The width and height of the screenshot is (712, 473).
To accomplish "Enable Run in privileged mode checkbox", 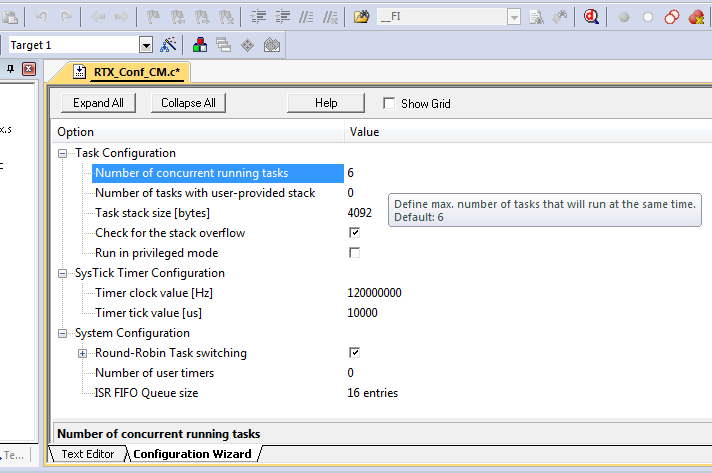I will pos(354,253).
